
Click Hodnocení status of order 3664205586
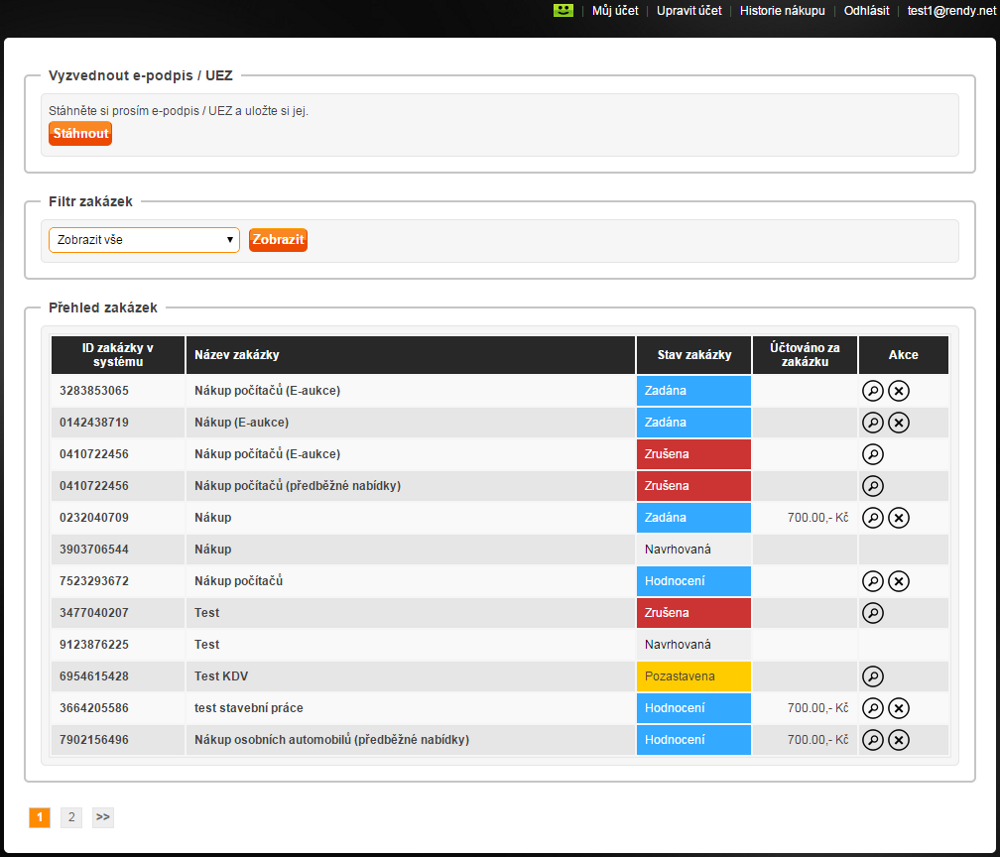coord(693,708)
